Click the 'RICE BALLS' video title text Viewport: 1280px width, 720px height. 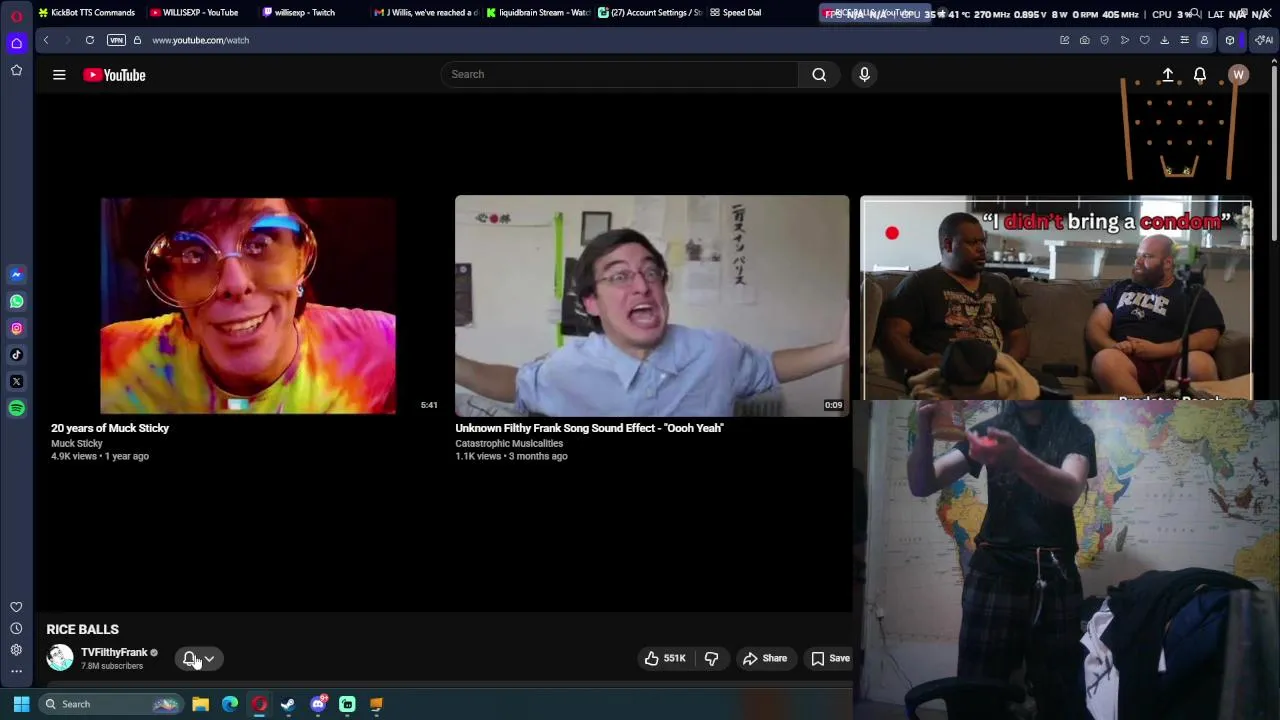click(x=82, y=629)
